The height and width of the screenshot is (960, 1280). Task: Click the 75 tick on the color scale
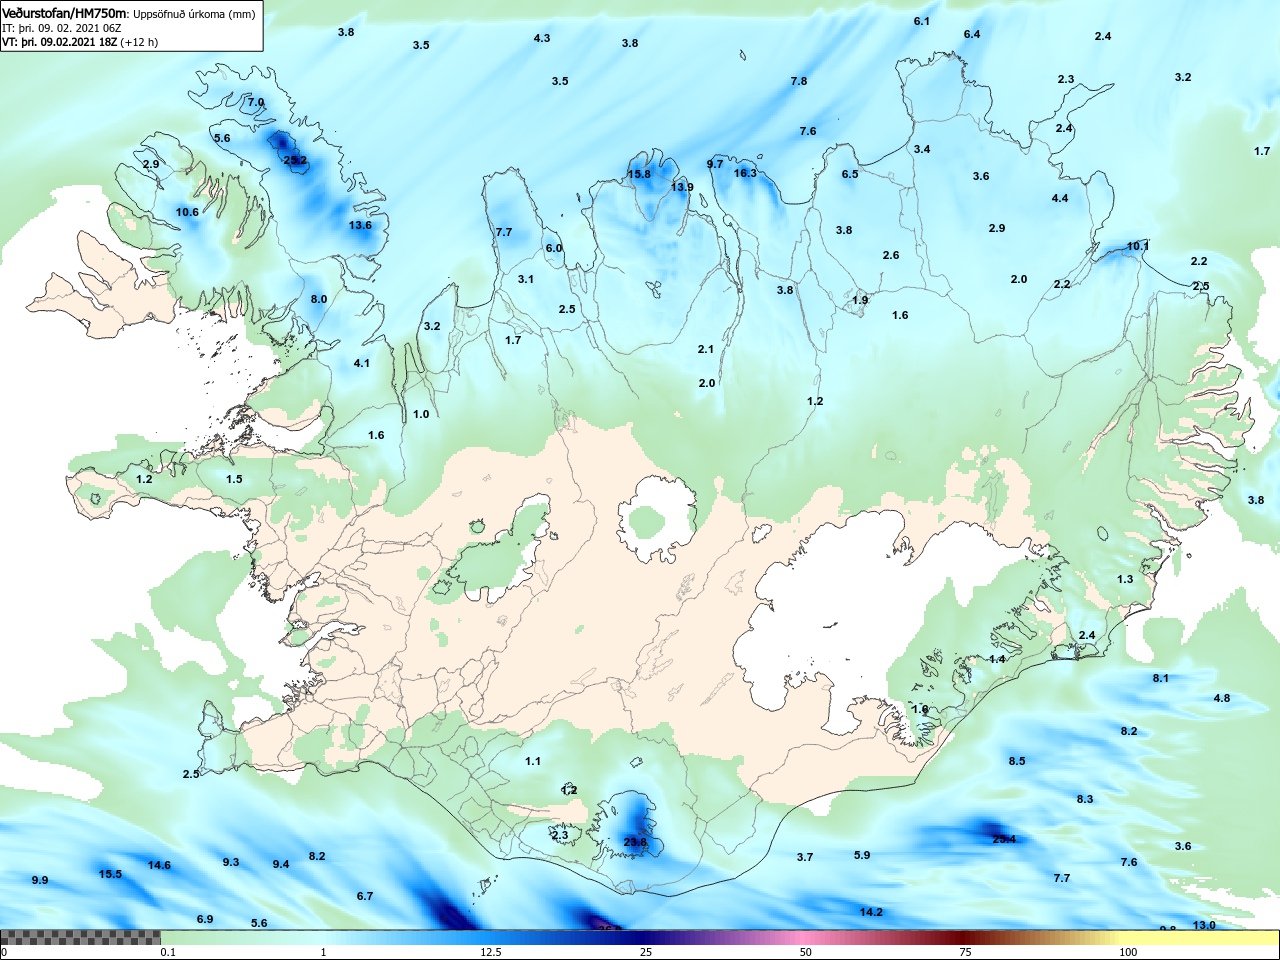pos(965,952)
